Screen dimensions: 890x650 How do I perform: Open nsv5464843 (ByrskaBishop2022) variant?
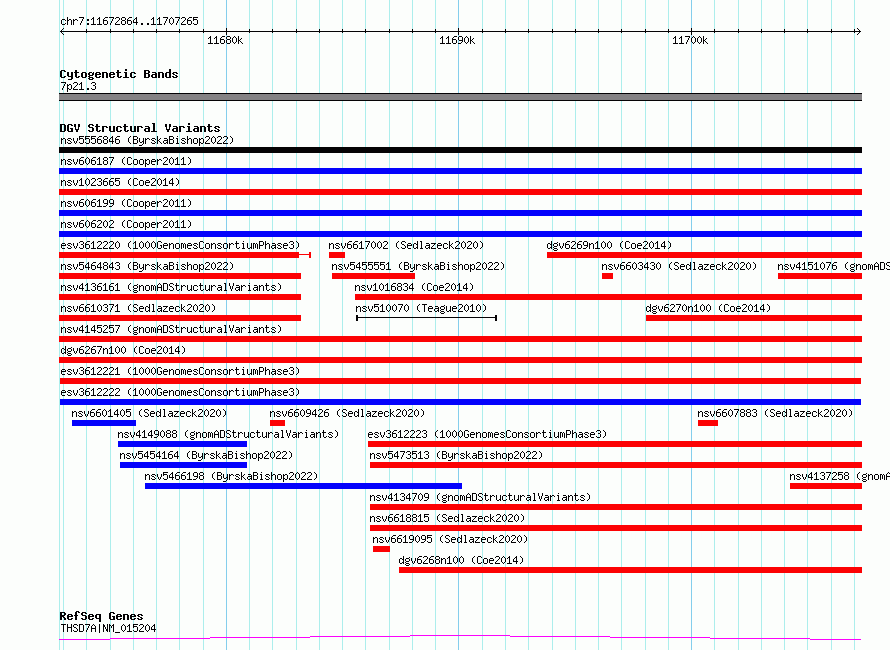click(x=147, y=266)
